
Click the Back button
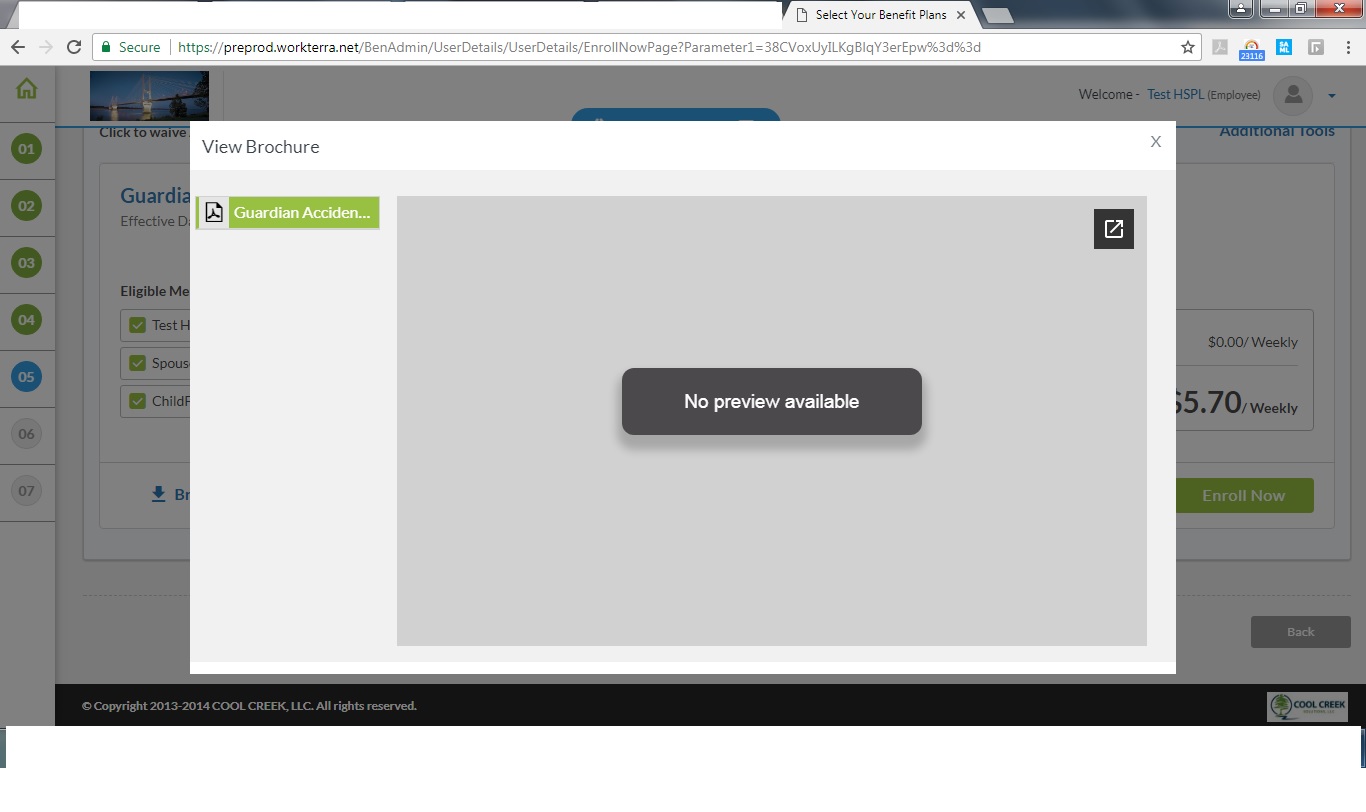click(x=1300, y=631)
